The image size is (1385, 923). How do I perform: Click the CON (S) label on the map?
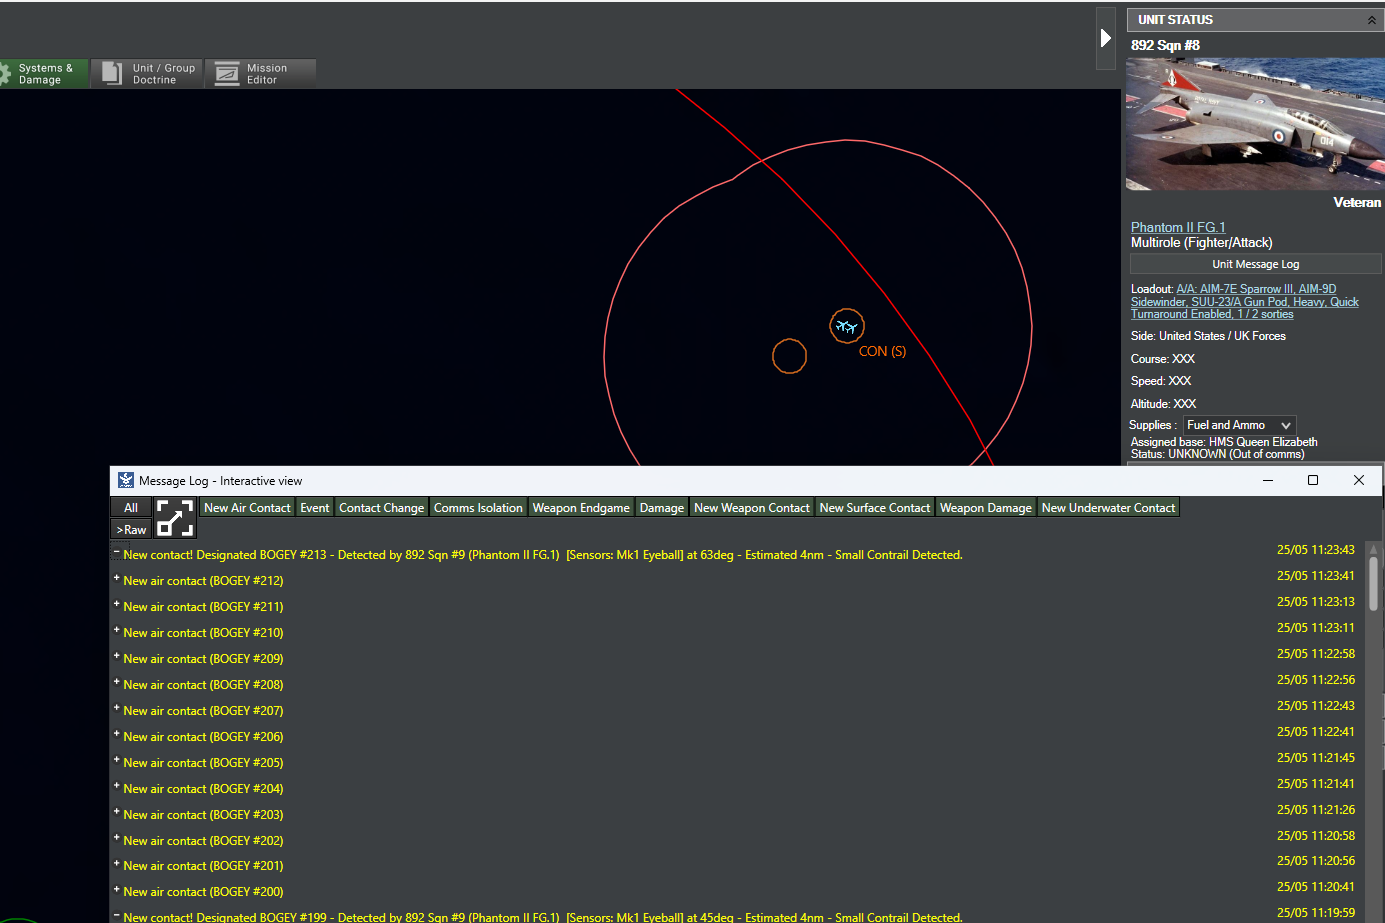(x=882, y=352)
